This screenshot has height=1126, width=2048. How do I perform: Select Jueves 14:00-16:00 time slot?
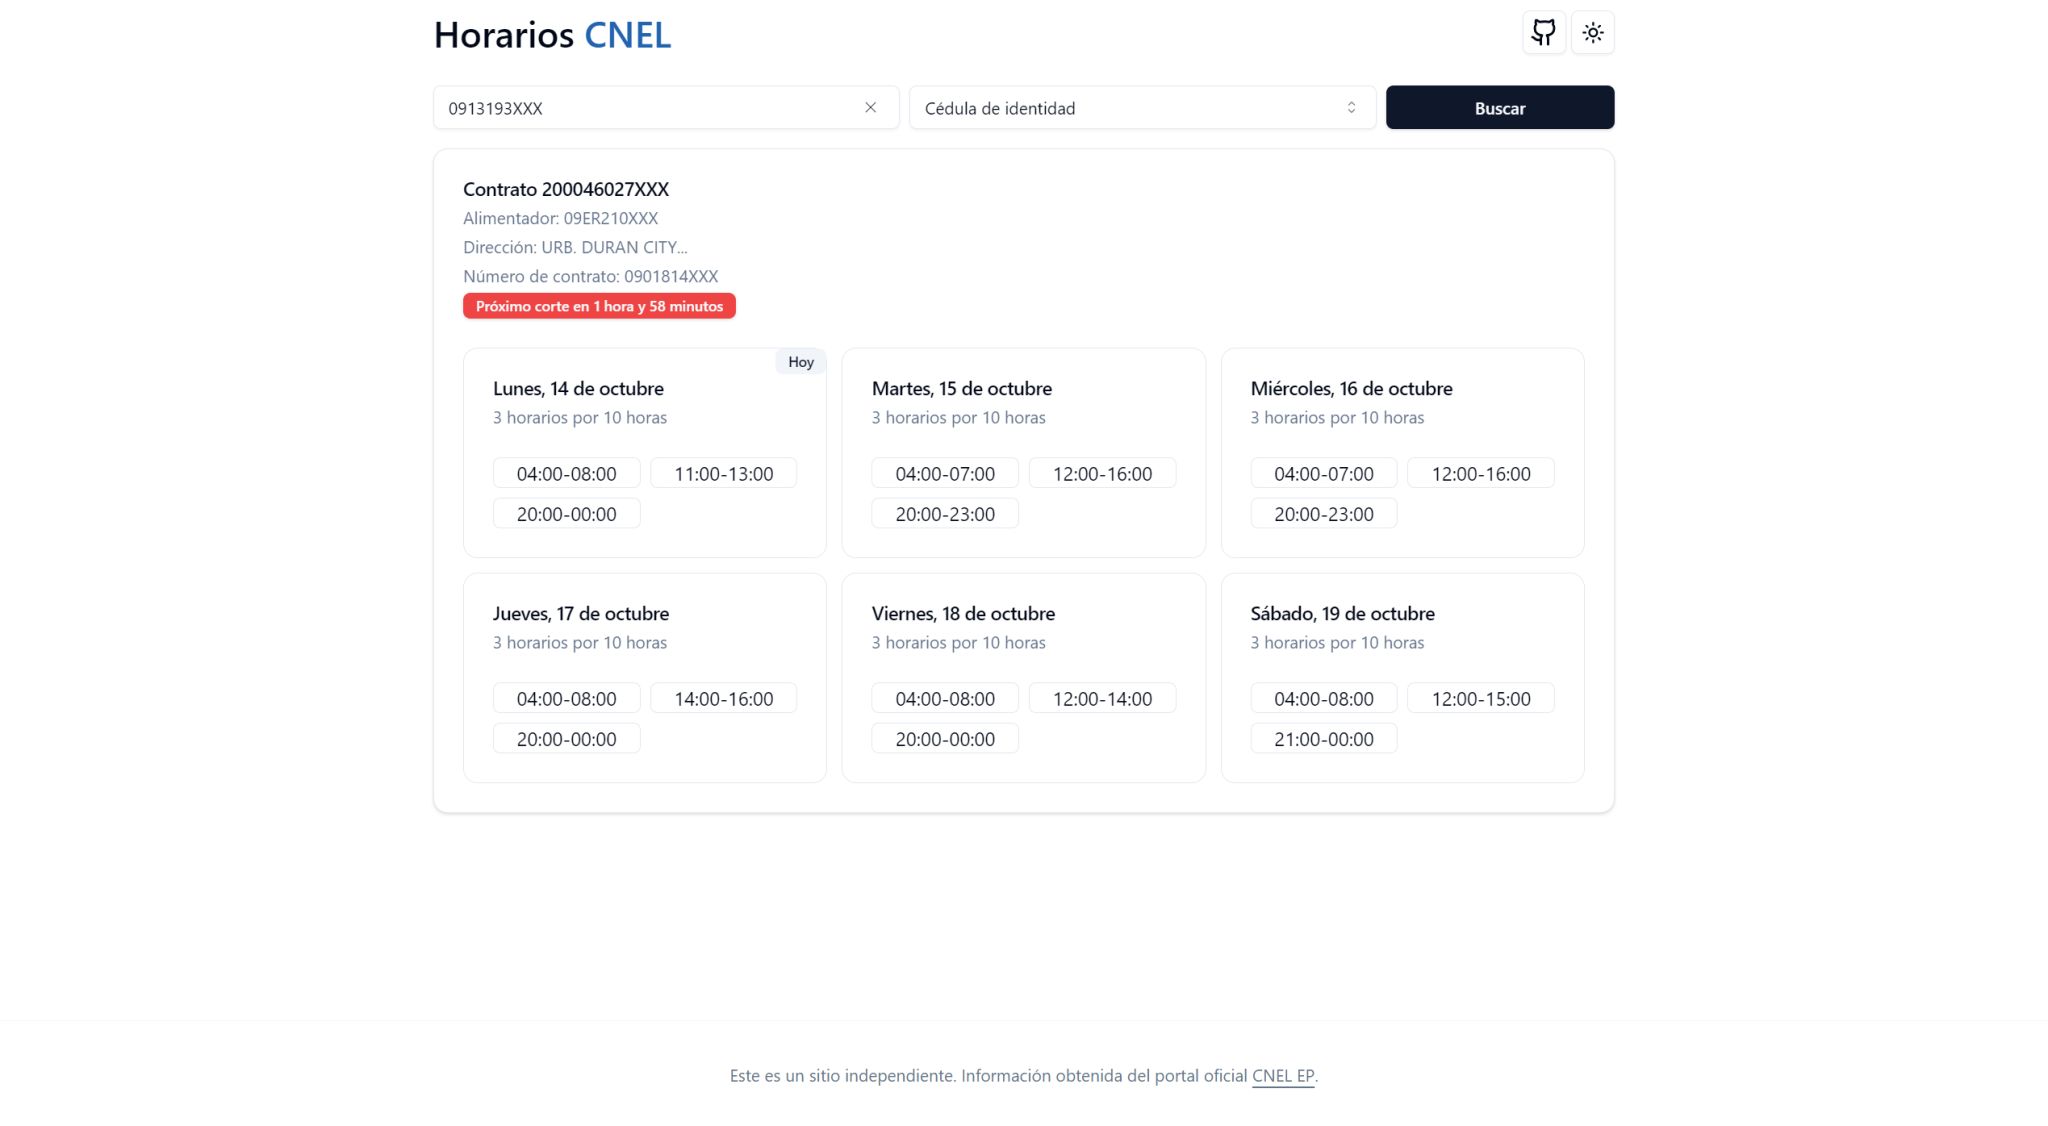[x=723, y=699]
